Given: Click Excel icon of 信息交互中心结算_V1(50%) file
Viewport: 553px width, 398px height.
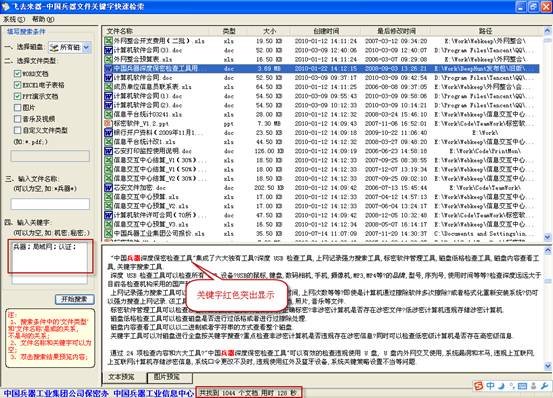Looking at the screenshot, I should 108,169.
